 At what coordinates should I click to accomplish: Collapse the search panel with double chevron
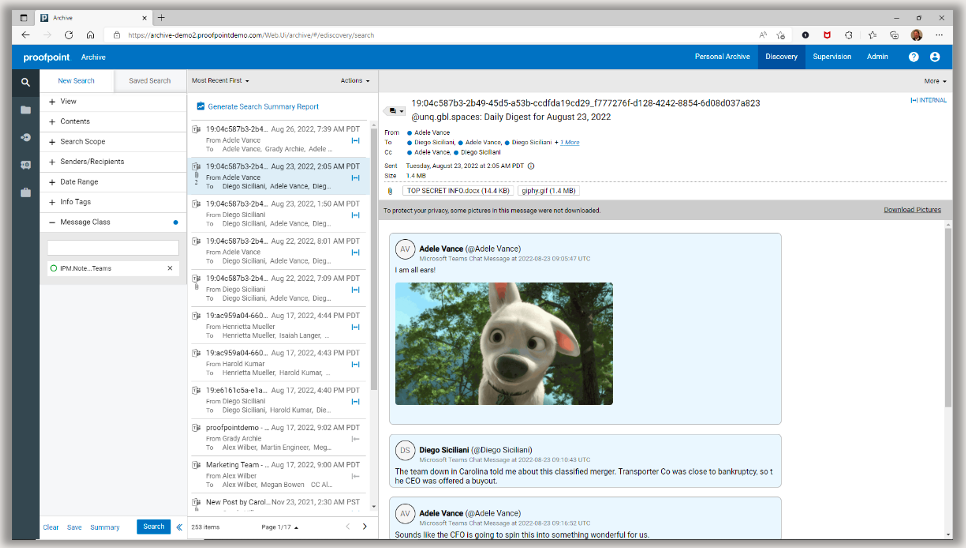coord(179,527)
